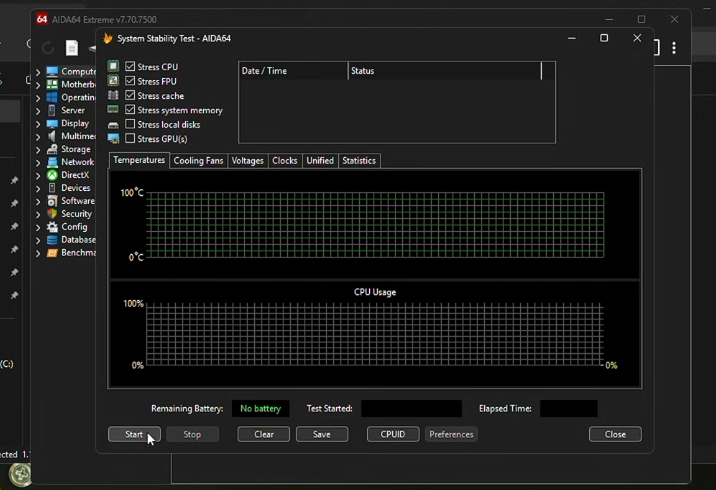This screenshot has width=716, height=490.
Task: Expand the Motherboard tree node
Action: (x=38, y=85)
